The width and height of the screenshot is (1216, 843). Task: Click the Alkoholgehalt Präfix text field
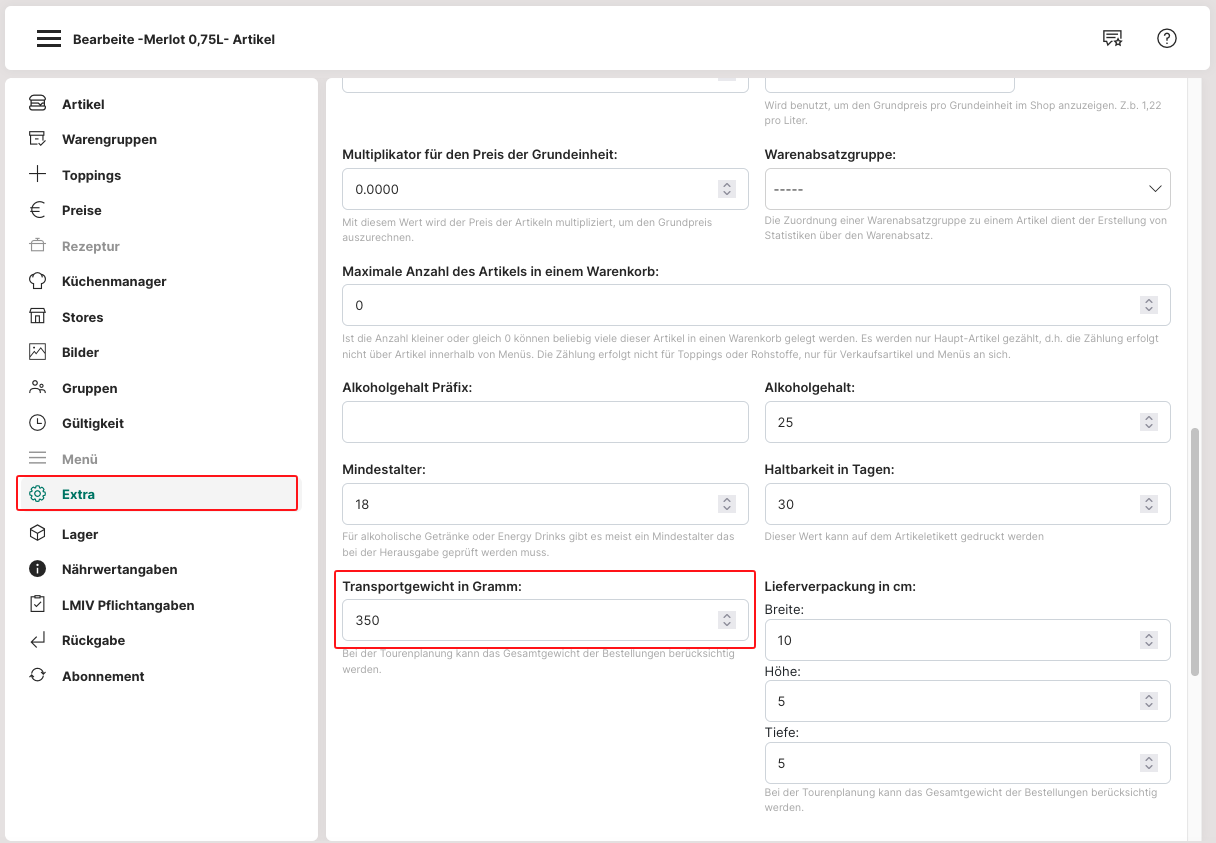click(545, 422)
